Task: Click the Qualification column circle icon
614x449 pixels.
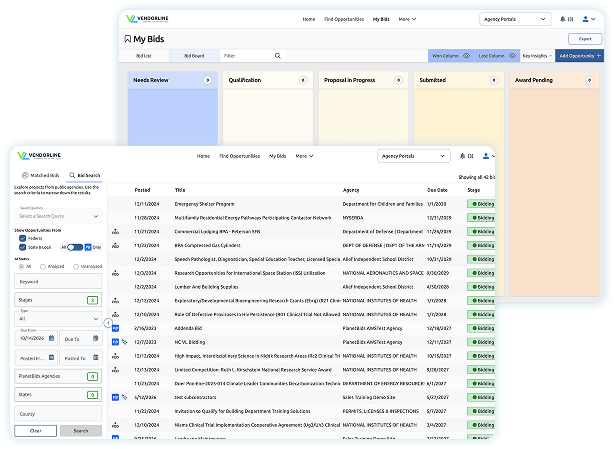Action: point(303,80)
